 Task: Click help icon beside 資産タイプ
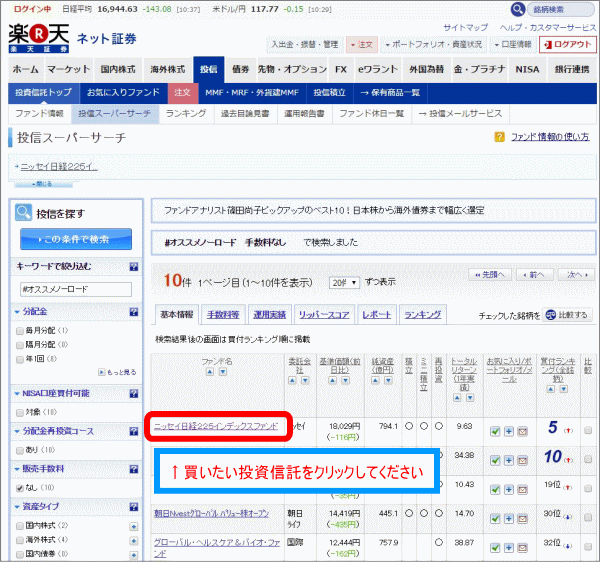(134, 507)
